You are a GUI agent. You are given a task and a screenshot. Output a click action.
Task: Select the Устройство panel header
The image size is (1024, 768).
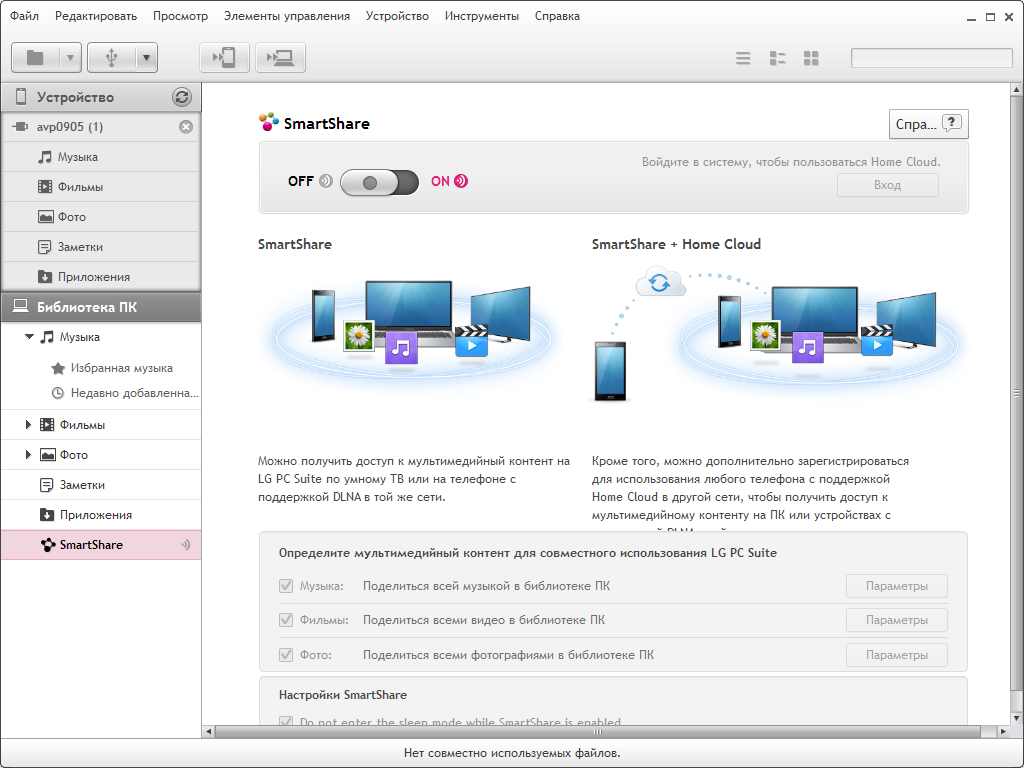[x=101, y=97]
